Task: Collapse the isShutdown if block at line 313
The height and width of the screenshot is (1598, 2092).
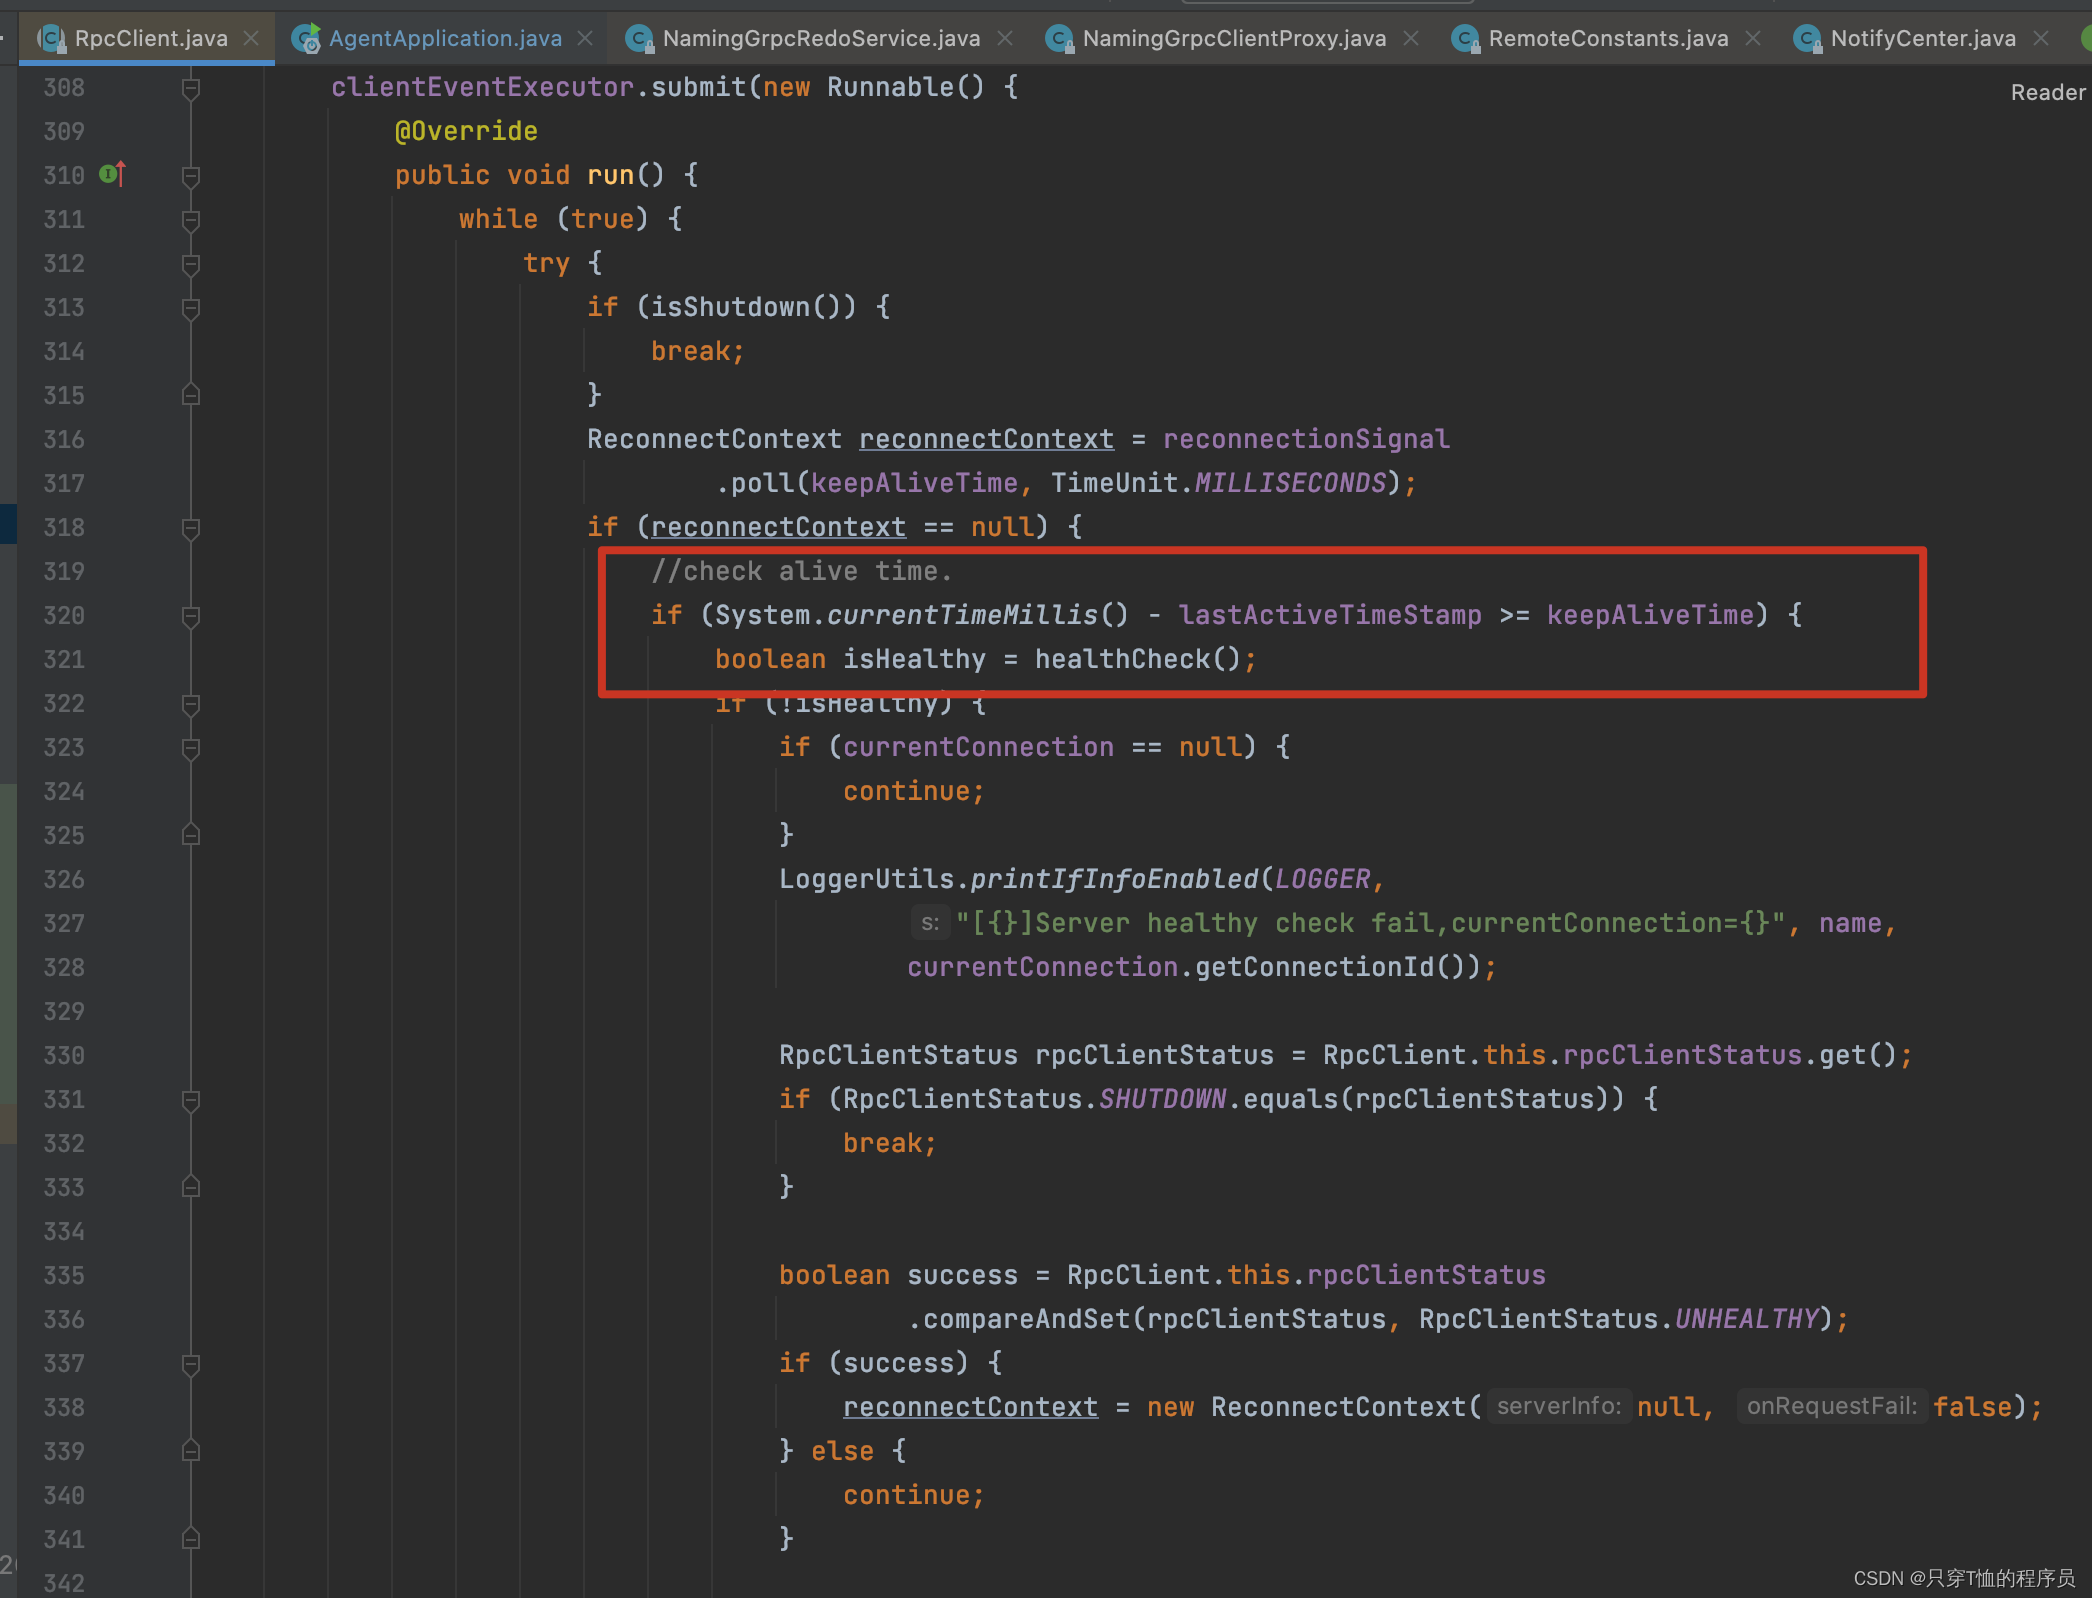Action: point(191,308)
